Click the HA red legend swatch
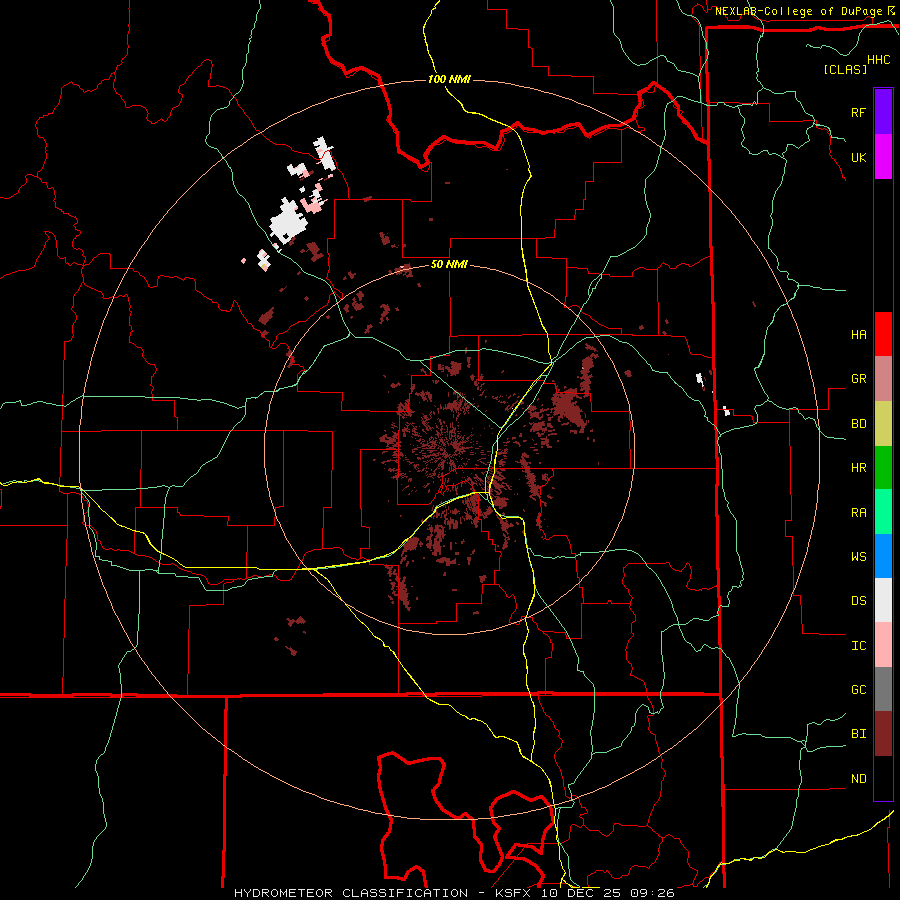Screen dimensions: 900x900 point(883,334)
